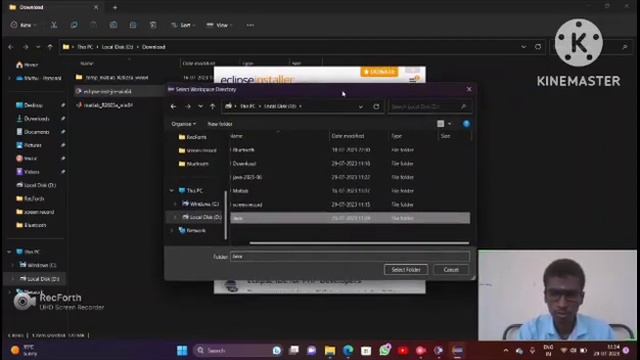Open view options dropdown arrow in dialog

click(x=449, y=124)
